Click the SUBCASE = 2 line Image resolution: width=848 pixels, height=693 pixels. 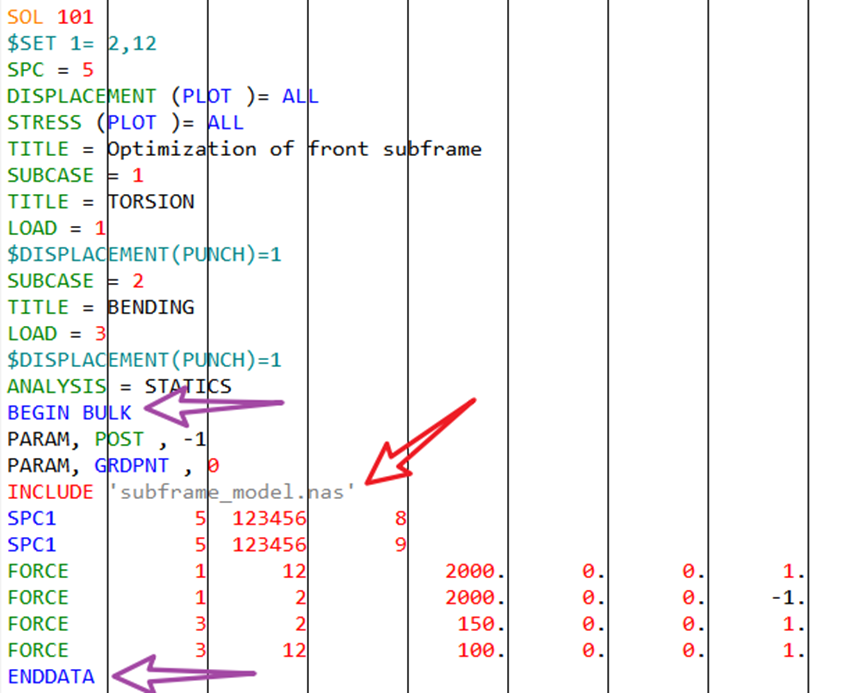tap(75, 281)
